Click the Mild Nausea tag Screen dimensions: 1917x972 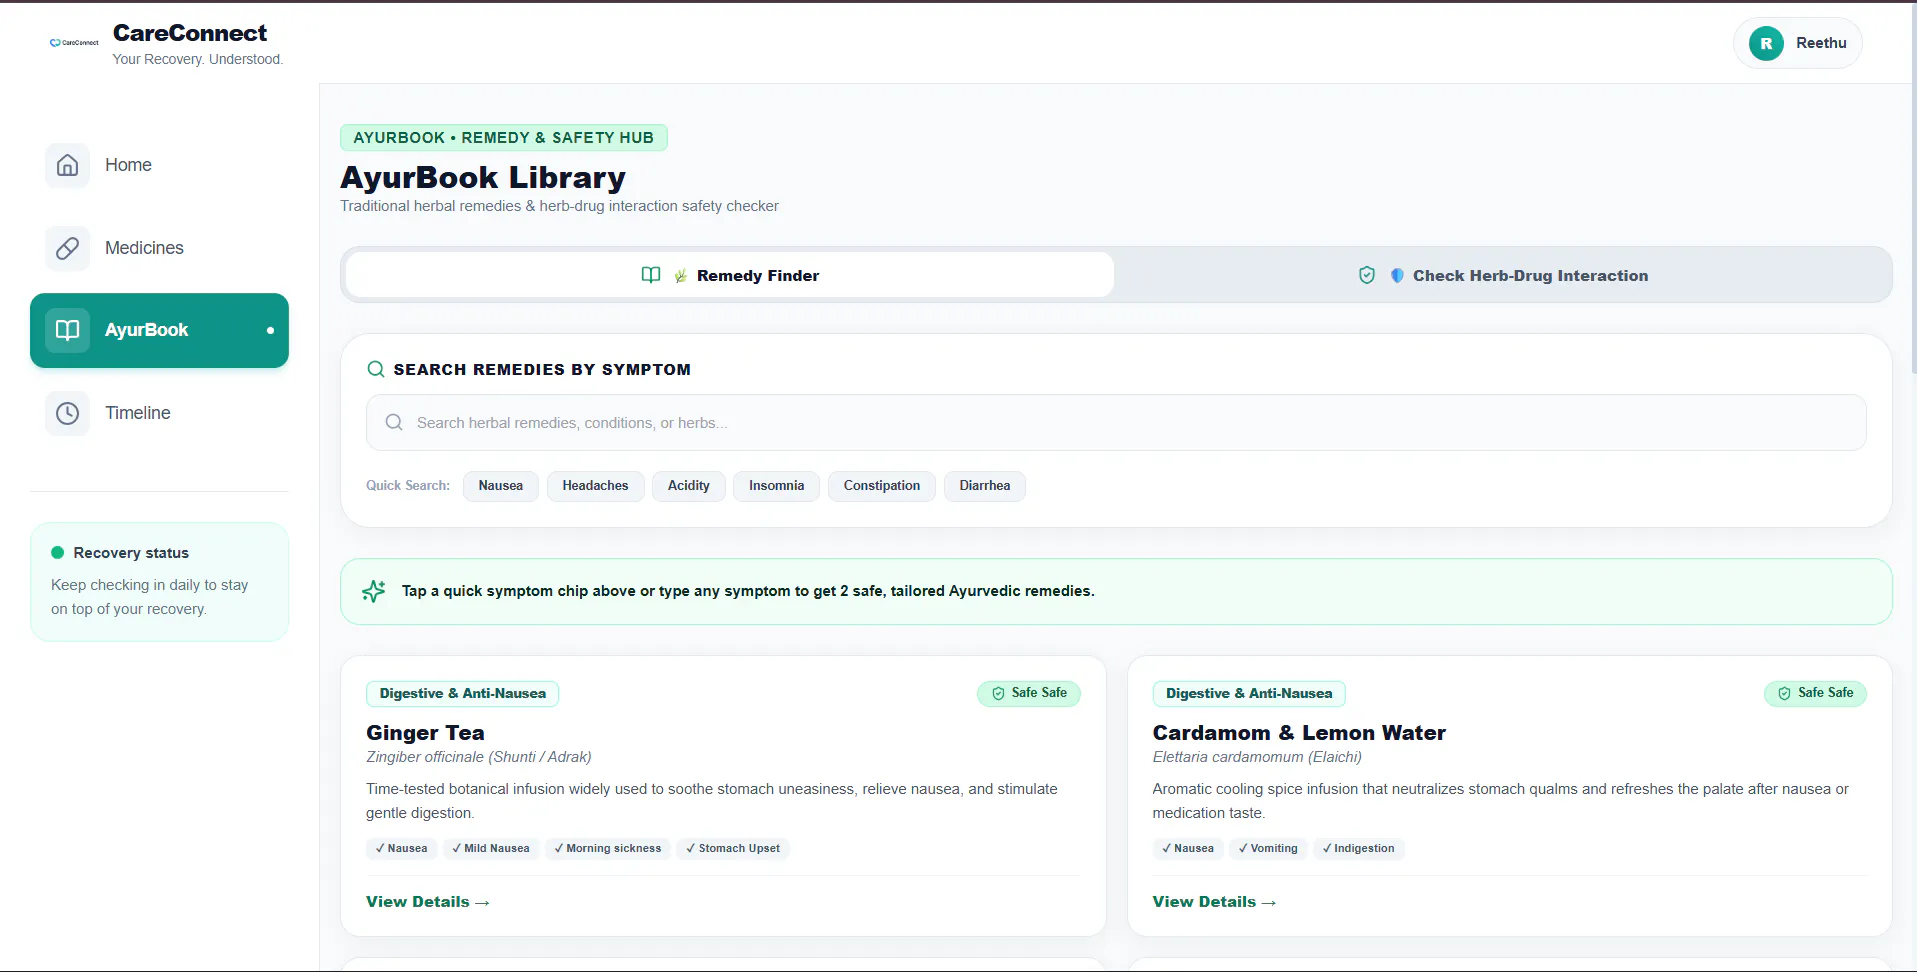(x=491, y=848)
